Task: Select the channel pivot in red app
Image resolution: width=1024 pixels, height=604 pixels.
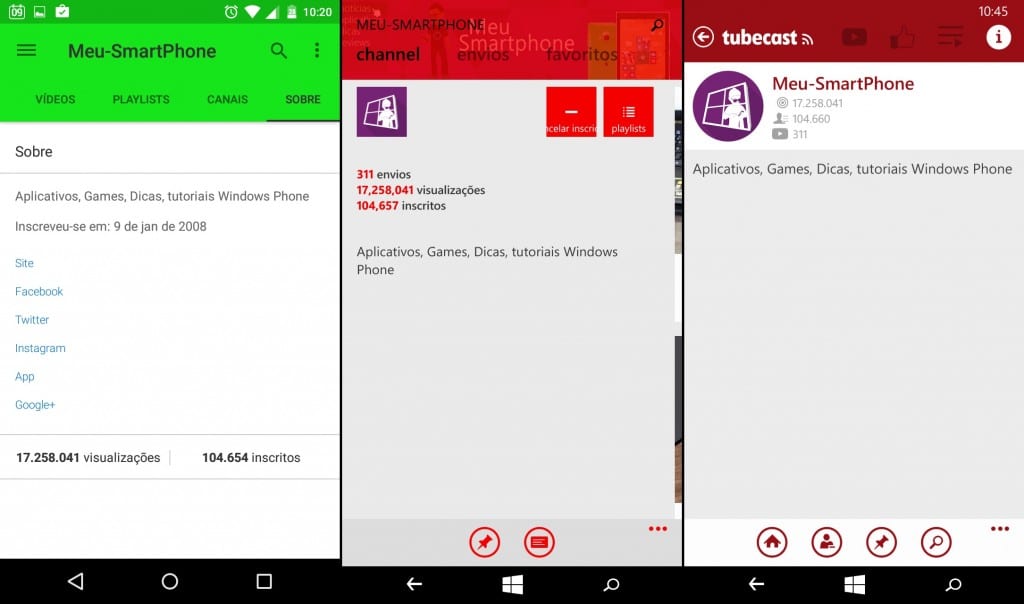Action: (388, 54)
